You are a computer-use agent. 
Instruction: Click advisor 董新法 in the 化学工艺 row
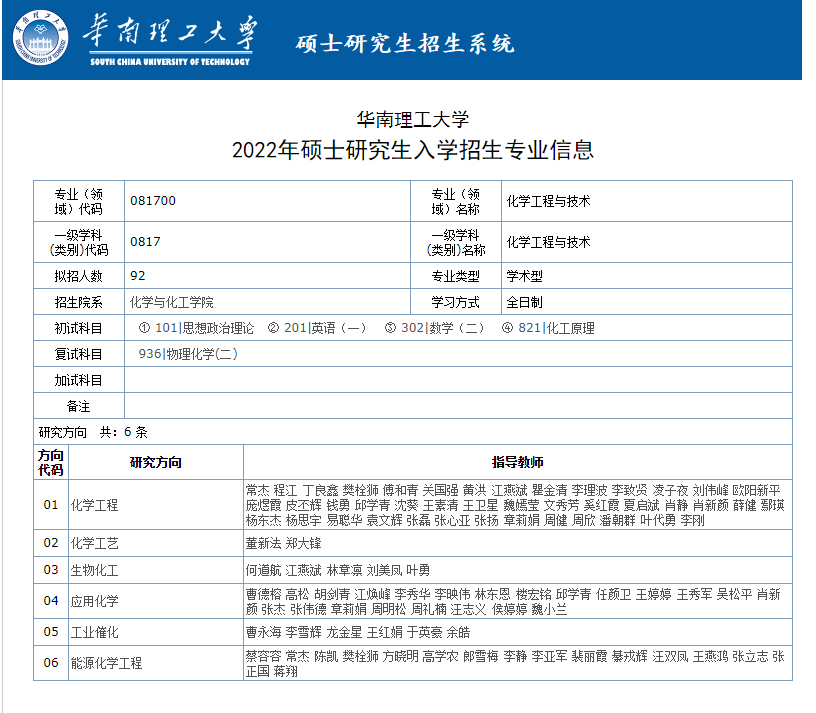coord(263,543)
